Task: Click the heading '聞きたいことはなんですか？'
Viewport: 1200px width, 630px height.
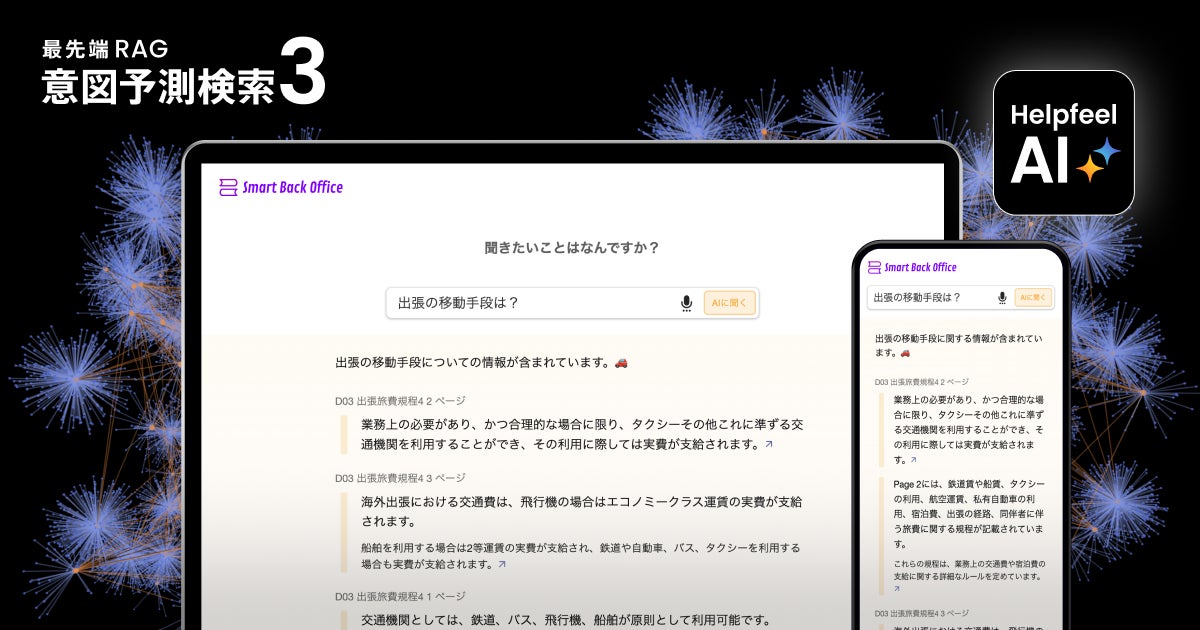Action: point(572,247)
